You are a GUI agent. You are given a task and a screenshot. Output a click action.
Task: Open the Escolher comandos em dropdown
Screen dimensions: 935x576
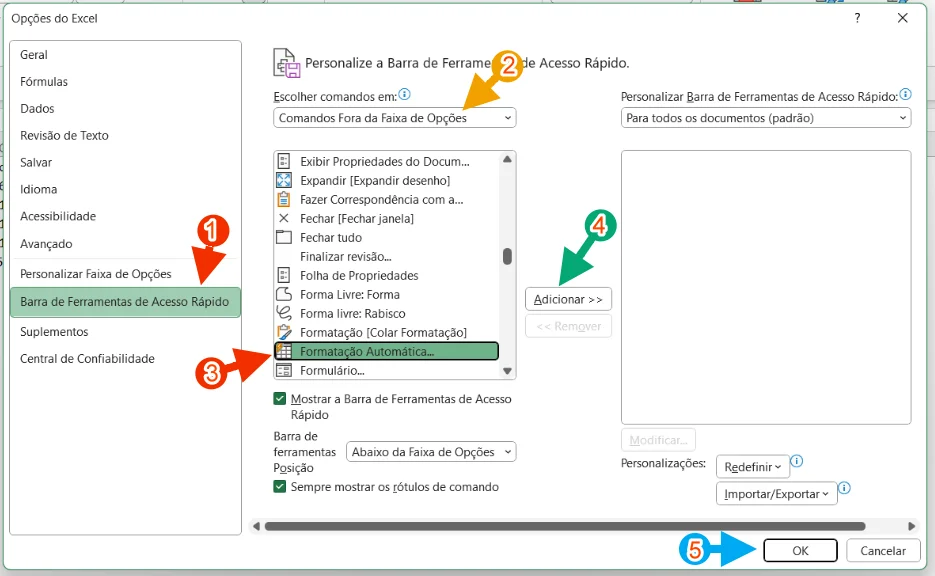395,117
